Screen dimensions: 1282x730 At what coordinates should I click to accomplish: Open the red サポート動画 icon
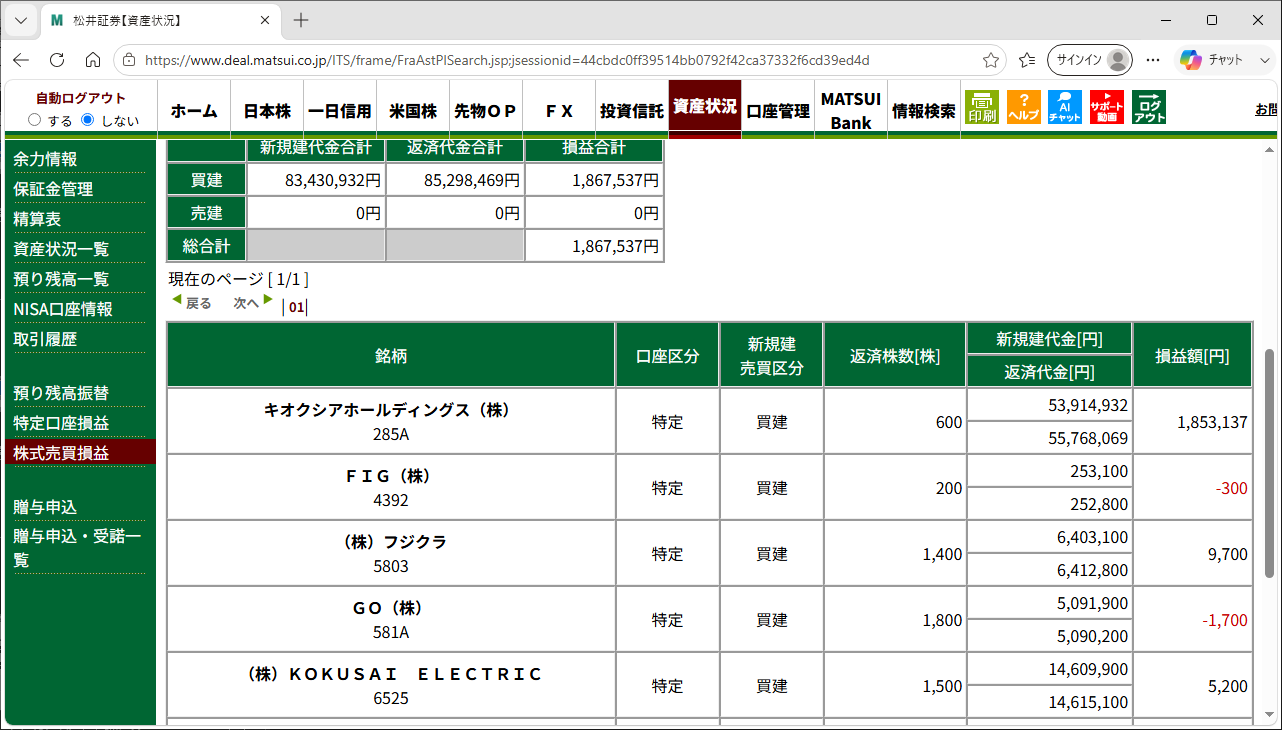(x=1107, y=107)
